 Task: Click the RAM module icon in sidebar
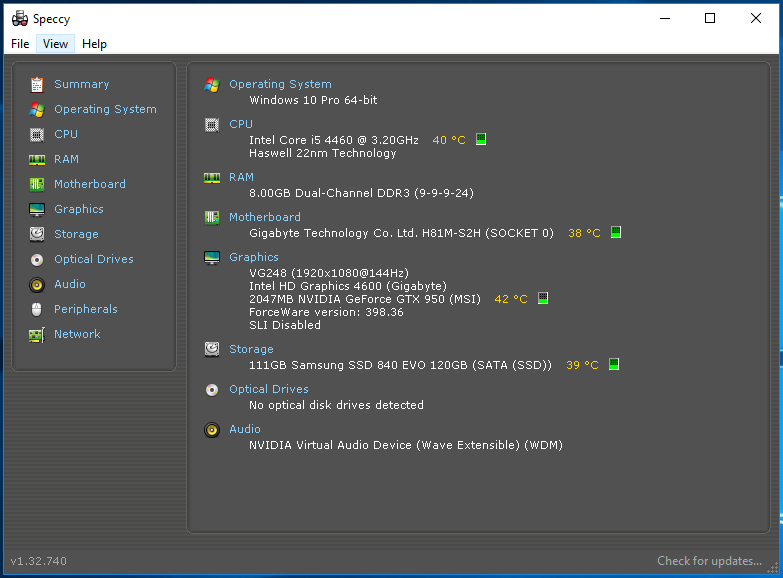[x=37, y=160]
